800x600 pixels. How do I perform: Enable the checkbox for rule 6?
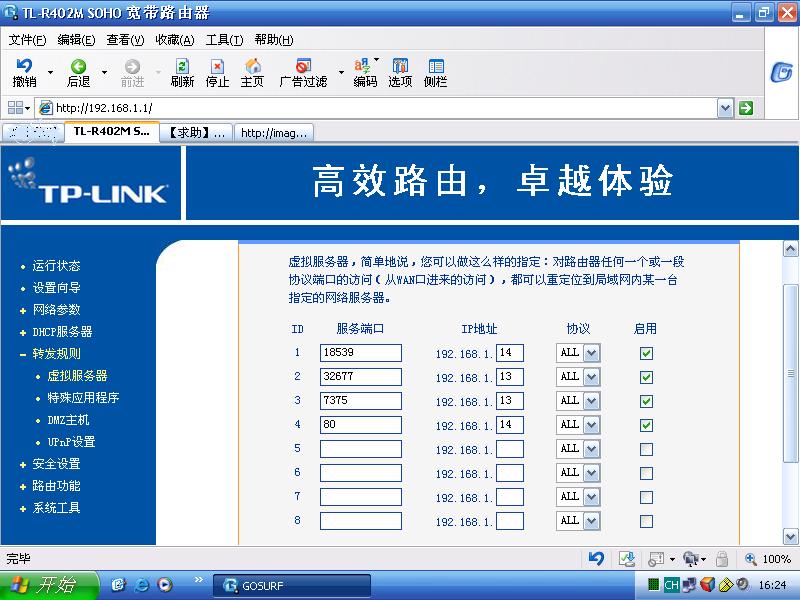pyautogui.click(x=646, y=473)
